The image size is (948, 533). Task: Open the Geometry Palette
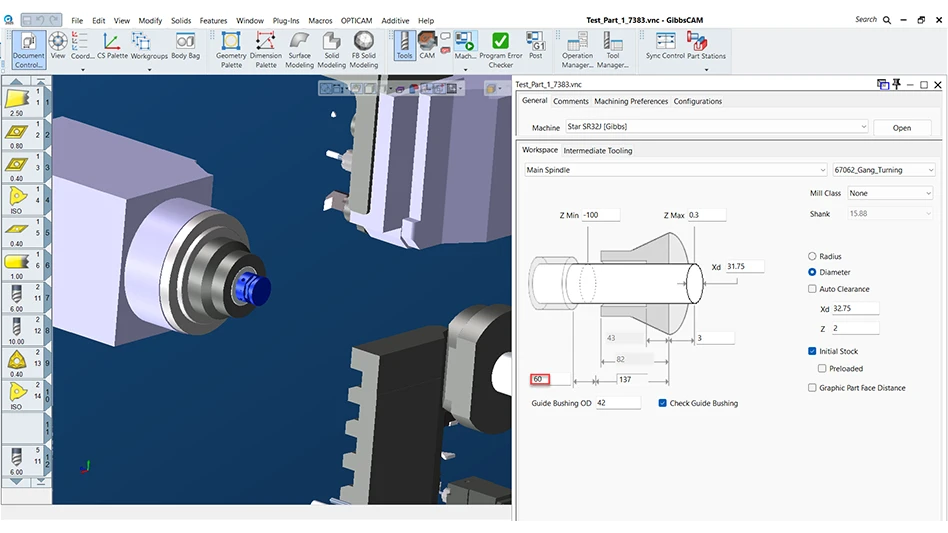[x=231, y=50]
